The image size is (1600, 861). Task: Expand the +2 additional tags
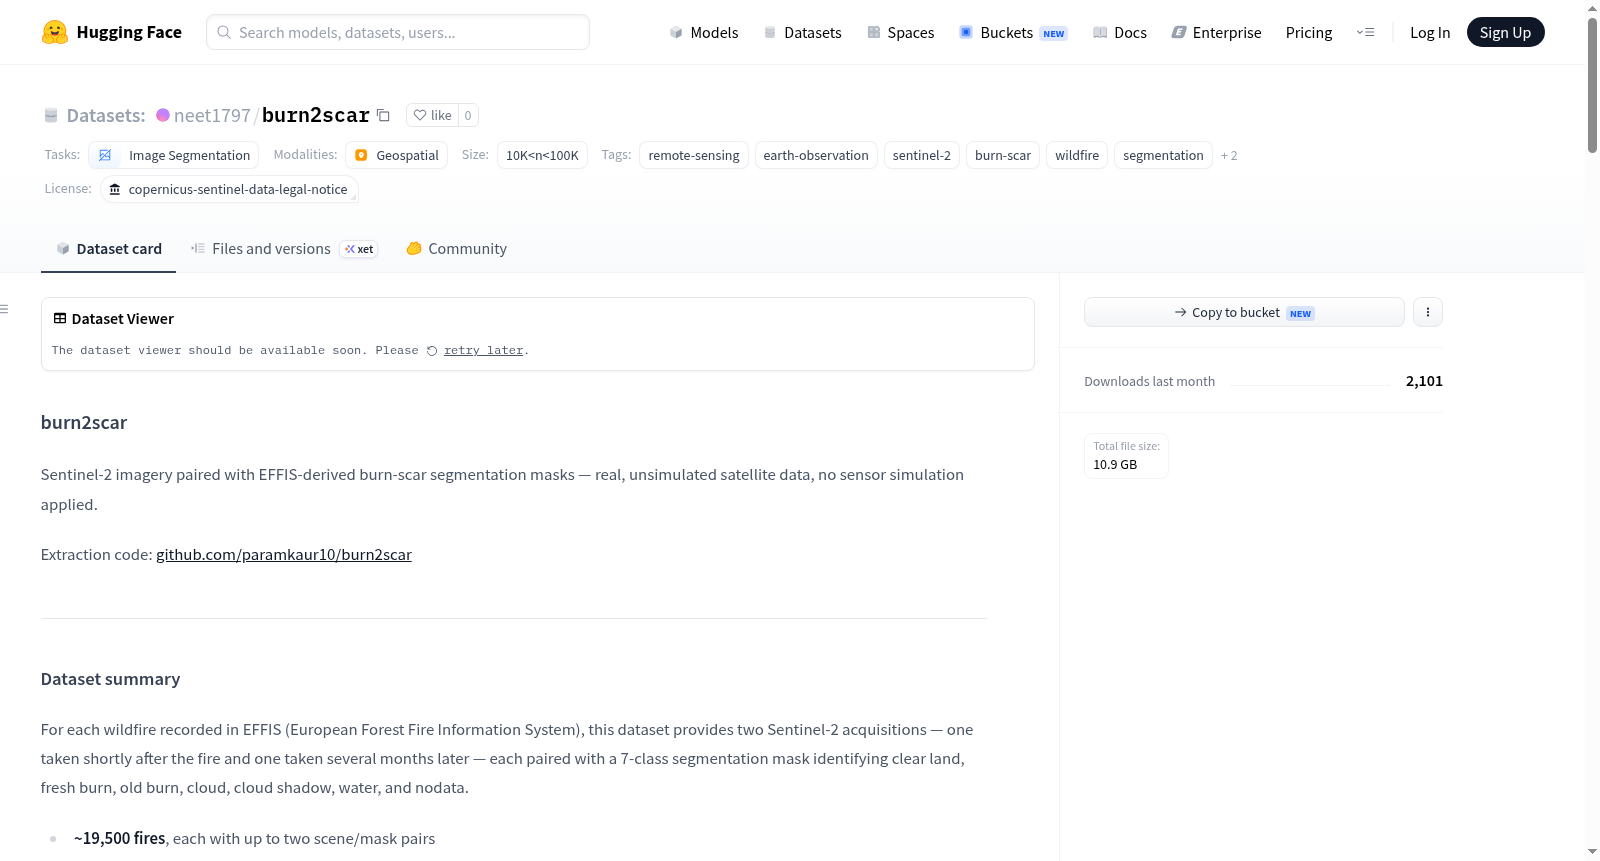1229,156
